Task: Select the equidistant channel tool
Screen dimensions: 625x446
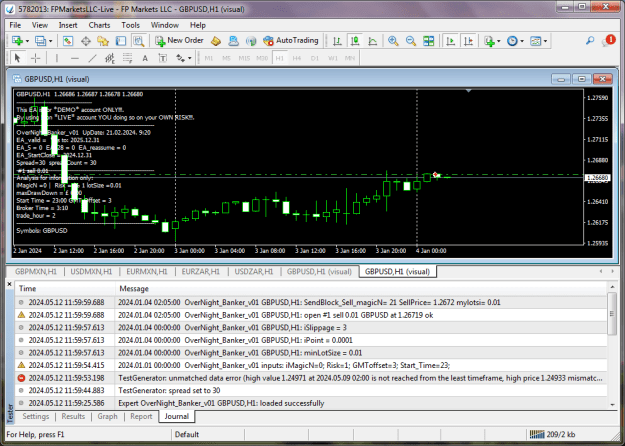Action: click(110, 58)
